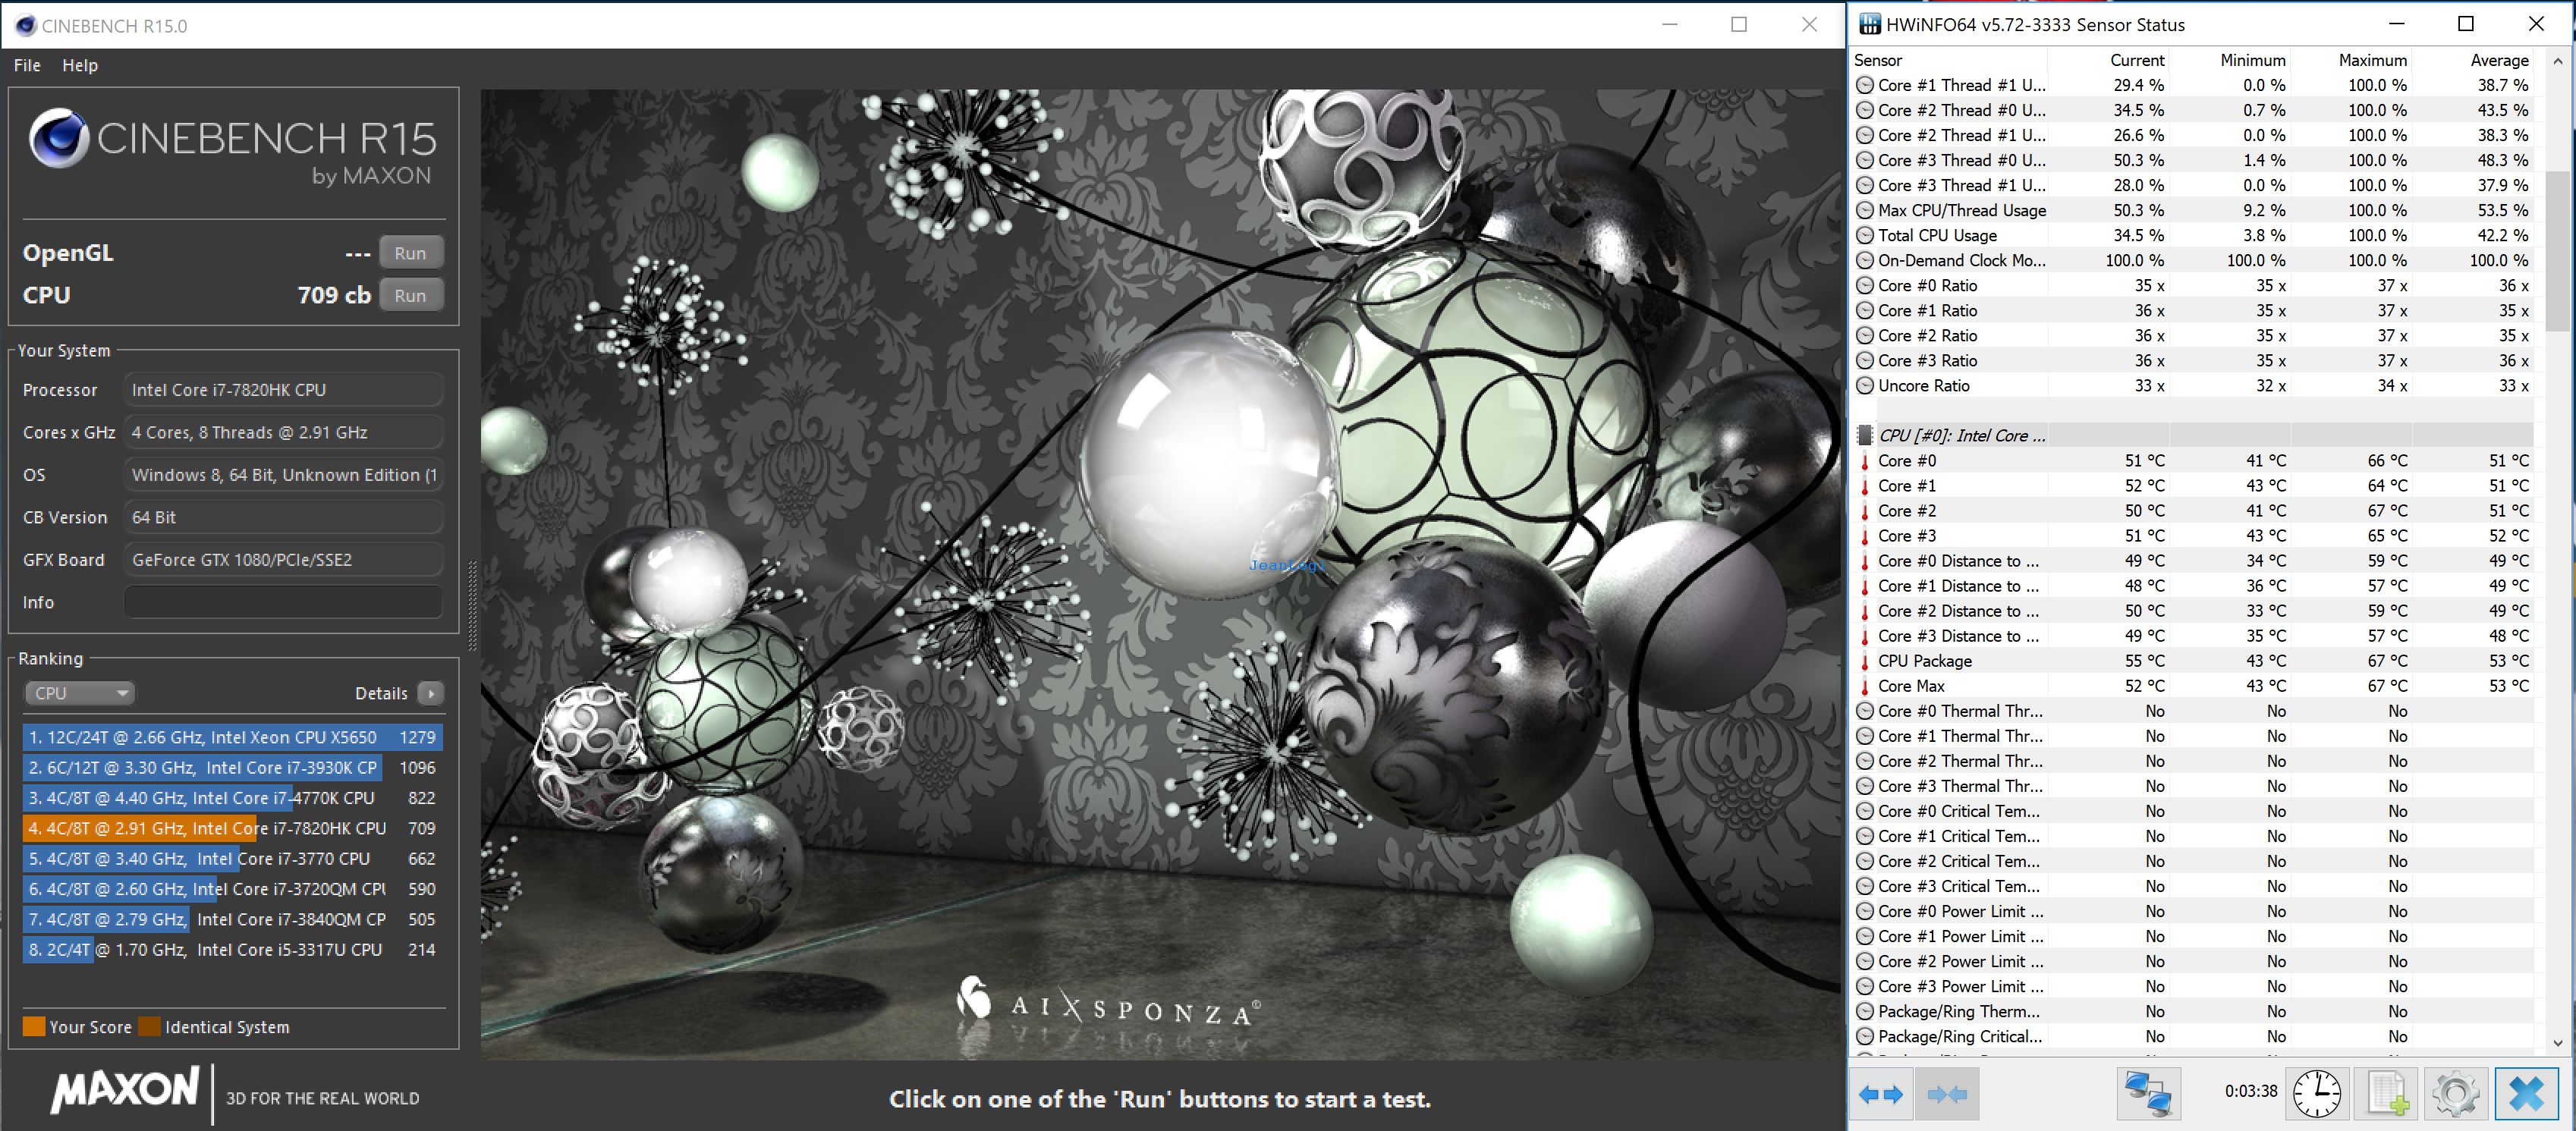Click the OS field Windows 8, 64 Bit
This screenshot has height=1131, width=2576.
[x=283, y=475]
